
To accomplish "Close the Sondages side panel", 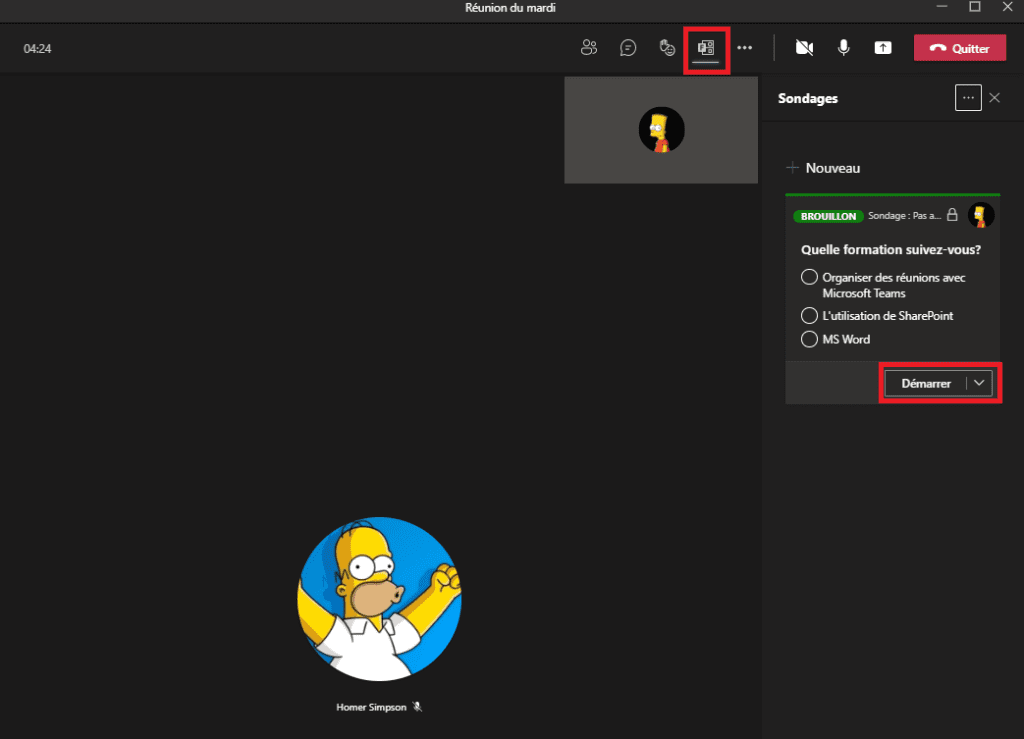I will tap(995, 98).
